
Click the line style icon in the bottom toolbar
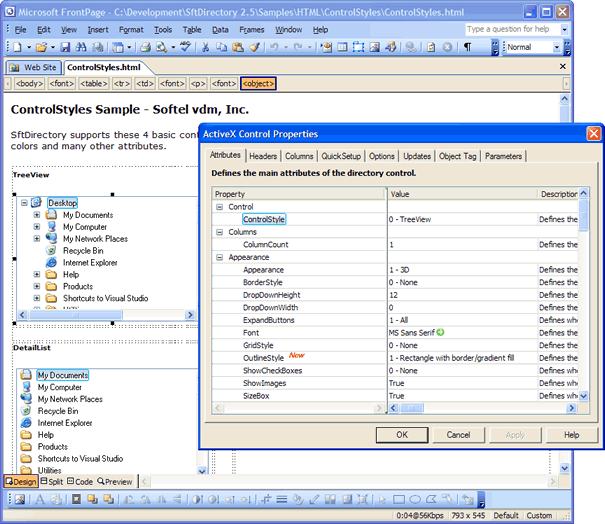pos(282,500)
